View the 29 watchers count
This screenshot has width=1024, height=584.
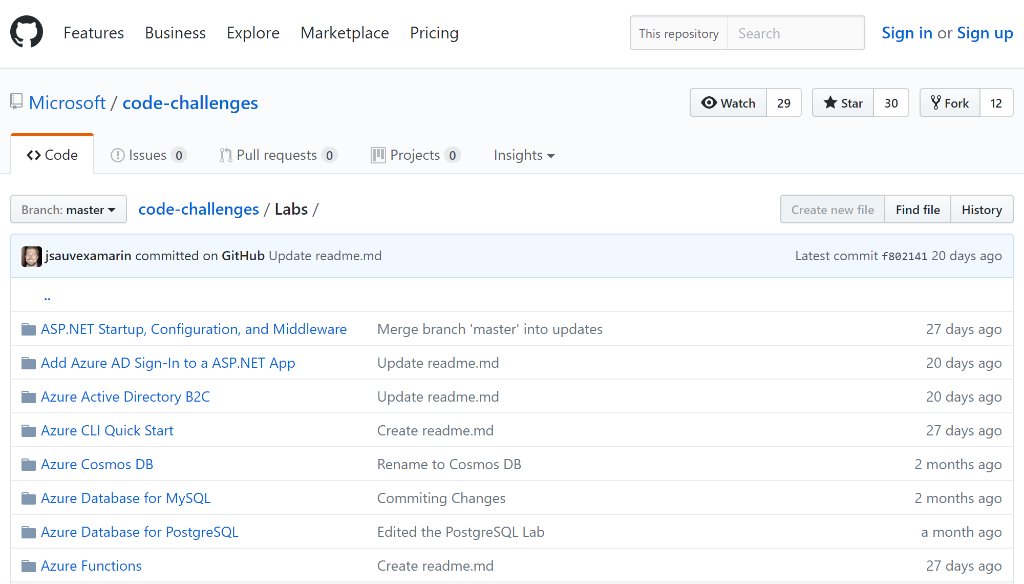[784, 103]
